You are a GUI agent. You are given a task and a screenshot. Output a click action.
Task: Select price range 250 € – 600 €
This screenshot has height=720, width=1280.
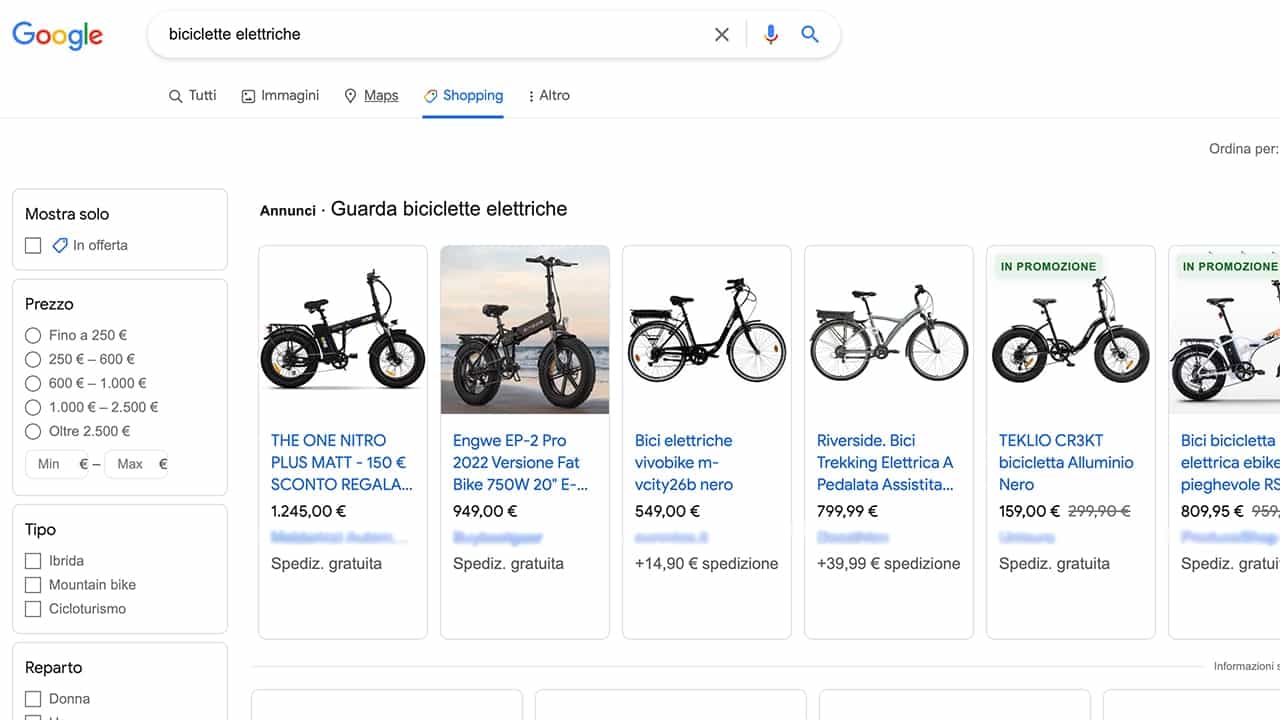33,359
